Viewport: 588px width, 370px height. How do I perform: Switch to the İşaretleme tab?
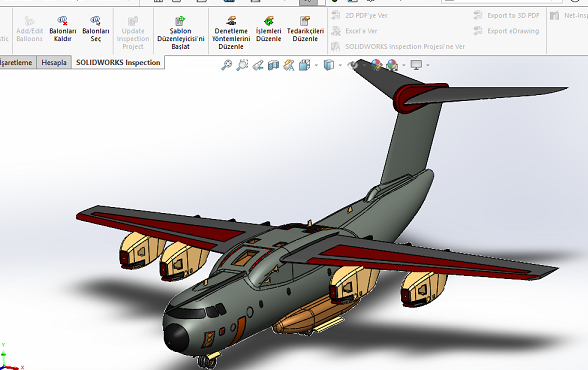click(x=17, y=63)
